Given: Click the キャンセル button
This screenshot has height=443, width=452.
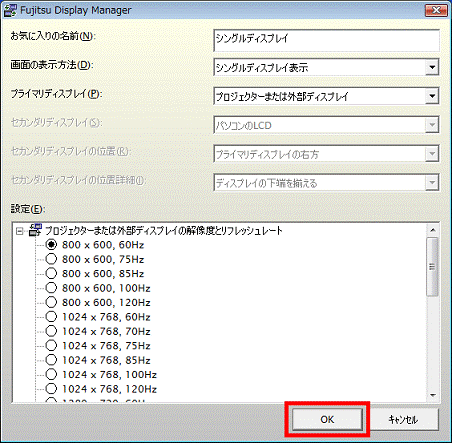Looking at the screenshot, I should (x=403, y=419).
